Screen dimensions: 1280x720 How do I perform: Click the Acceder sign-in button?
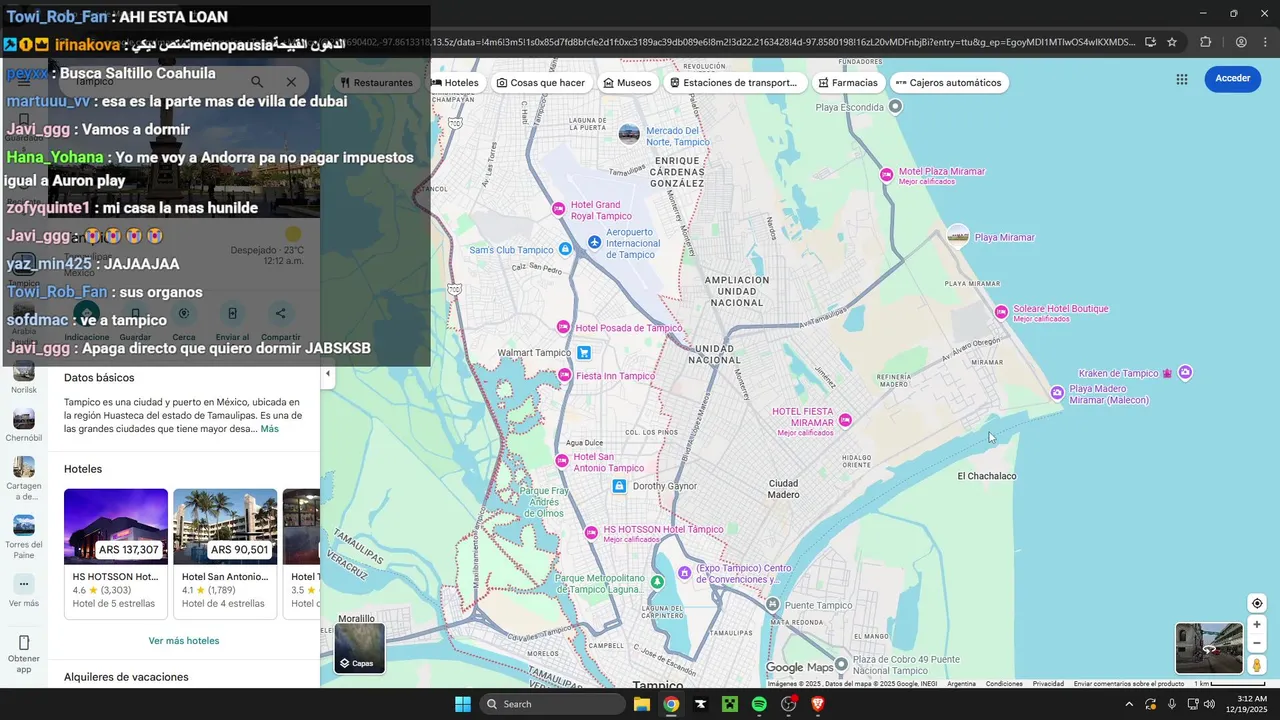(x=1232, y=79)
